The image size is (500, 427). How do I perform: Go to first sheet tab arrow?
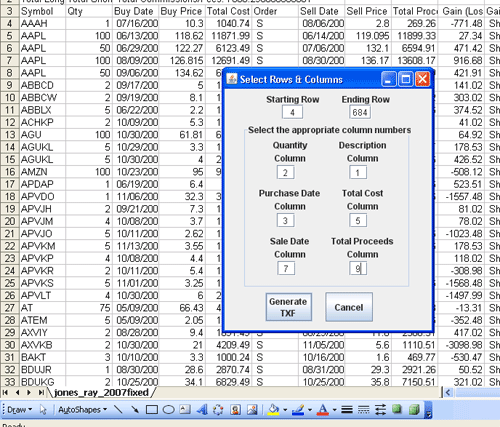(5, 392)
